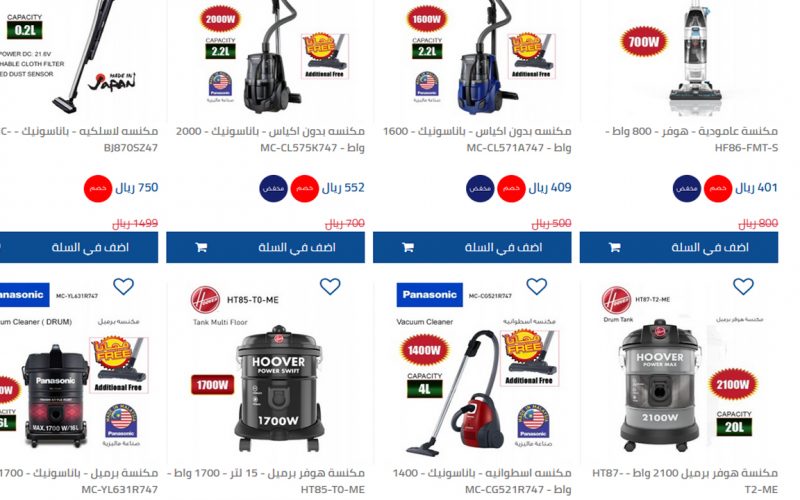Toggle the wishlist heart for the Hoover HT87-T2-ME
This screenshot has width=800, height=500.
(743, 286)
